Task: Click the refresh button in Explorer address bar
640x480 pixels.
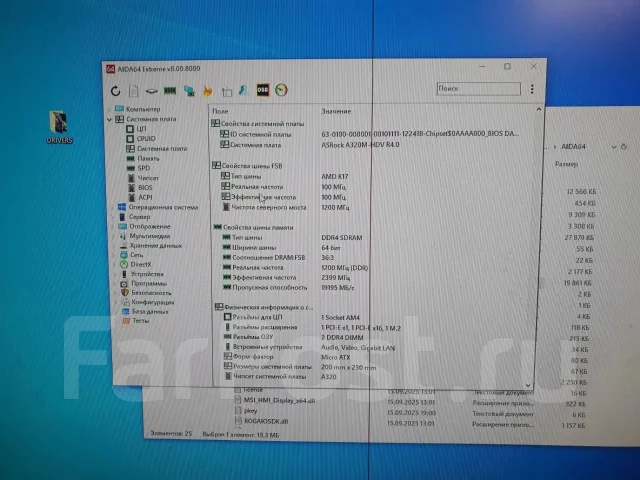Action: [624, 147]
